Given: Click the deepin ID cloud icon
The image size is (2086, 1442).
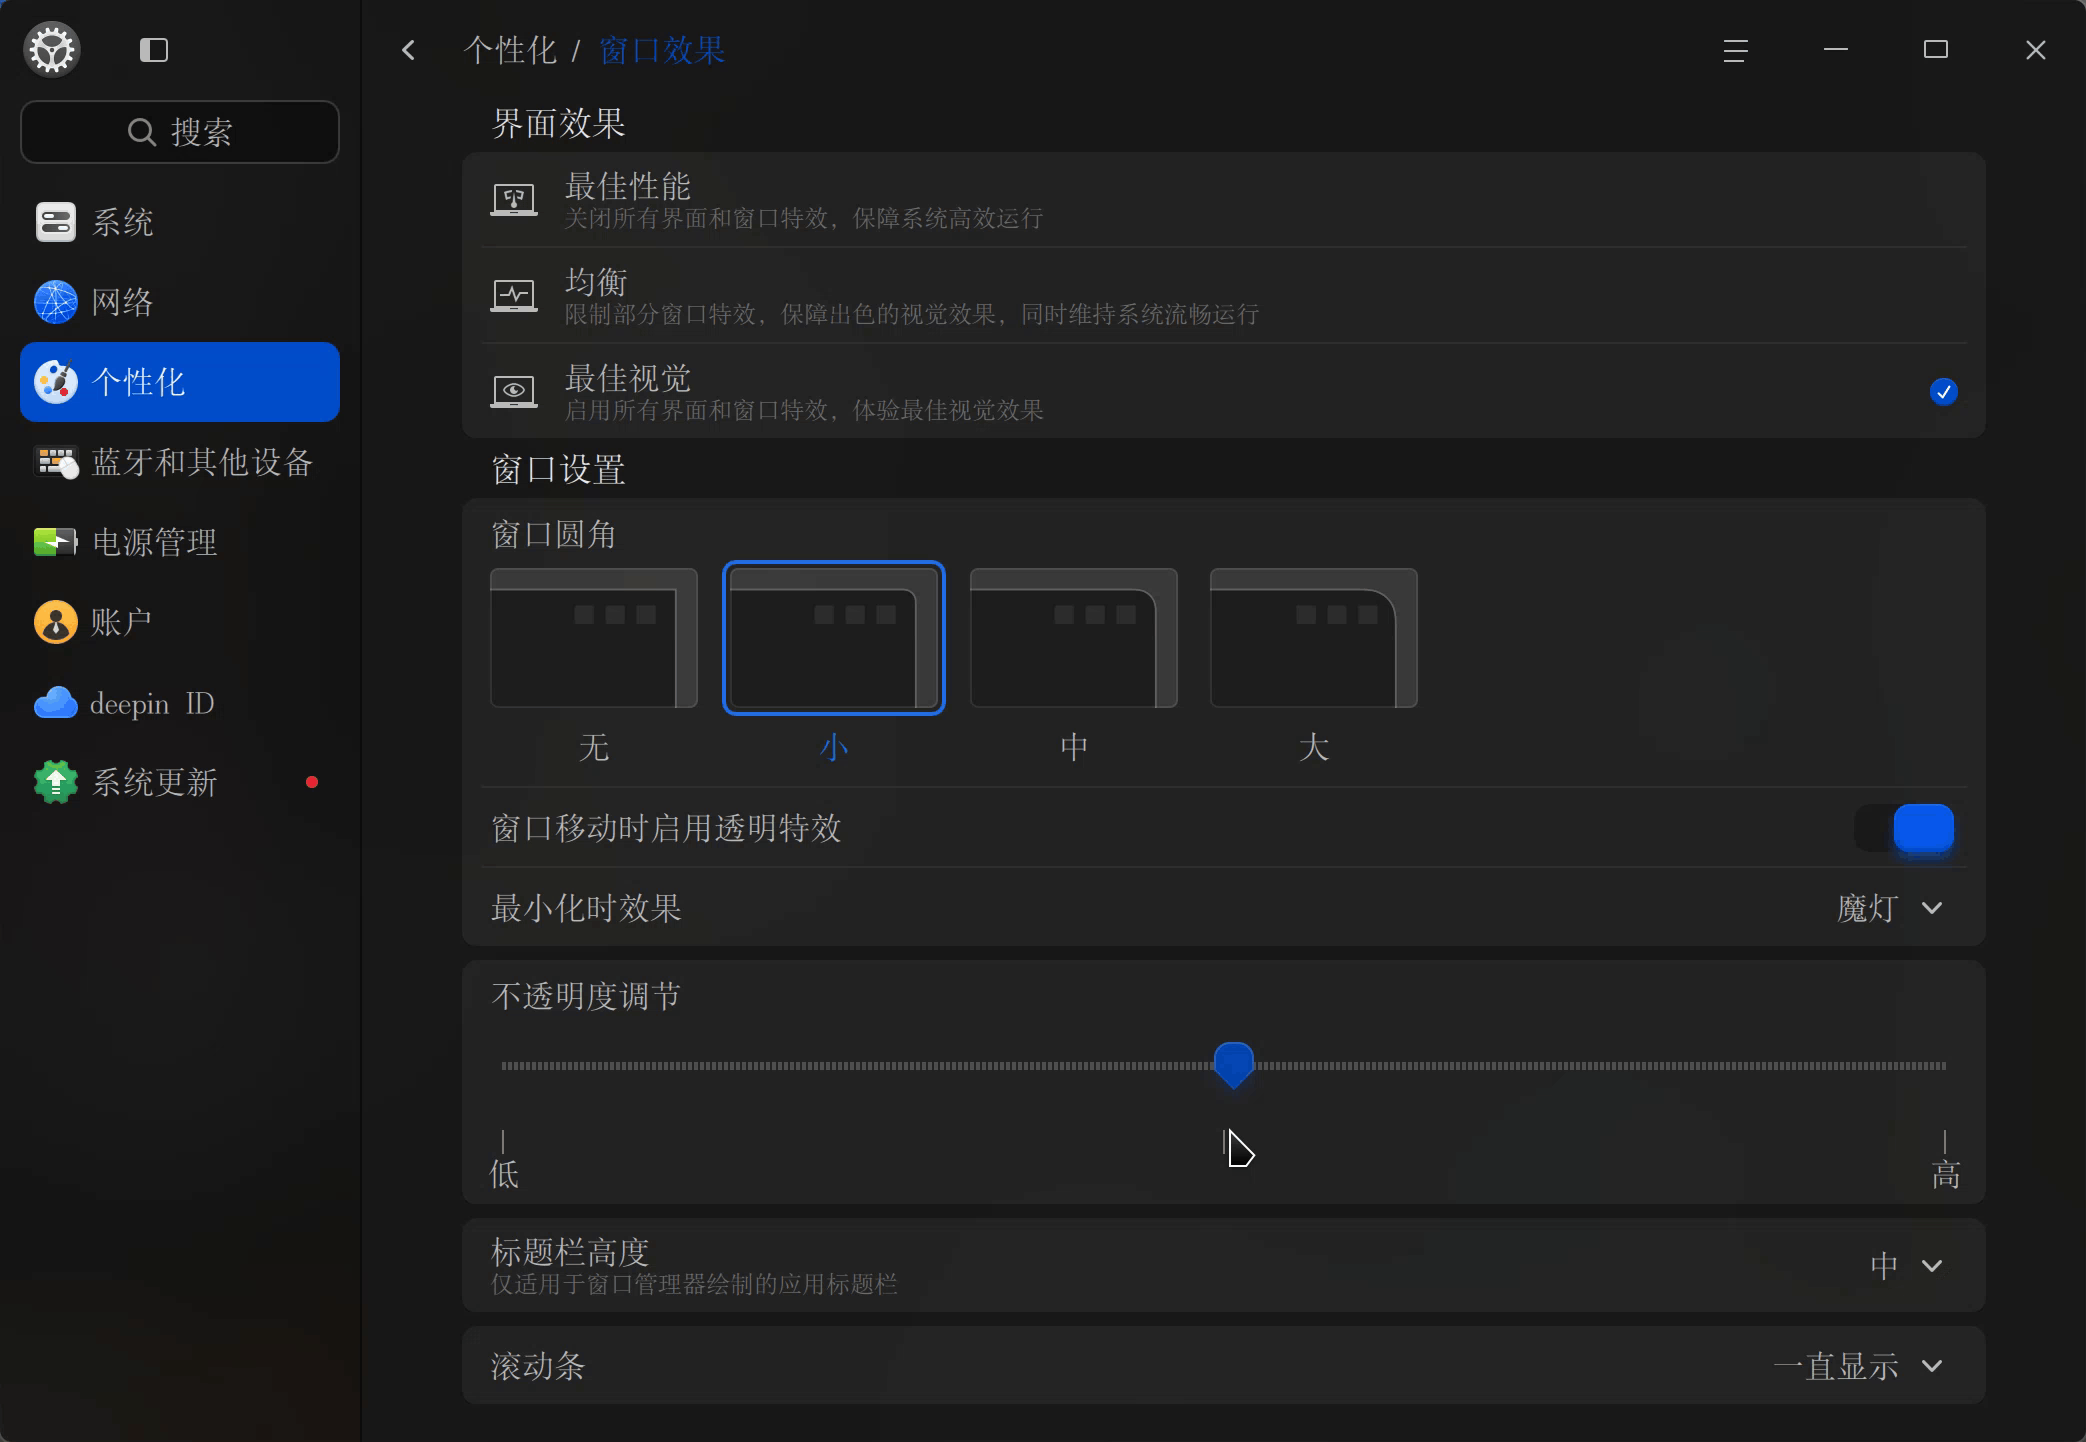Looking at the screenshot, I should pyautogui.click(x=56, y=703).
